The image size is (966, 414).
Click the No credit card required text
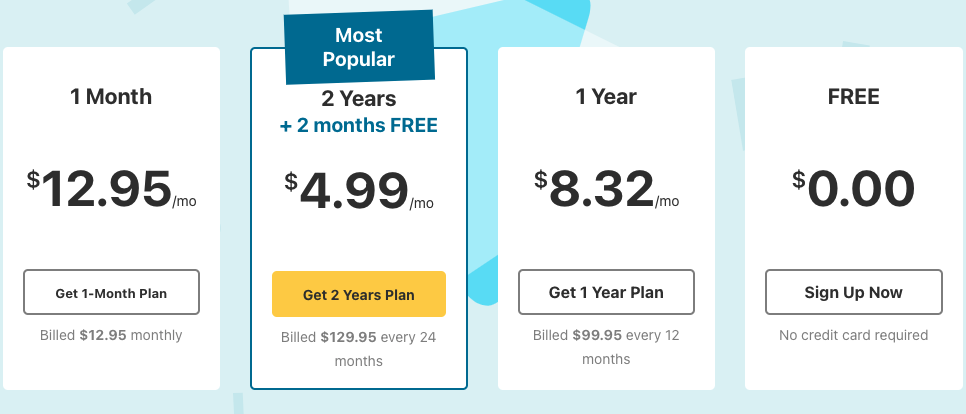853,335
